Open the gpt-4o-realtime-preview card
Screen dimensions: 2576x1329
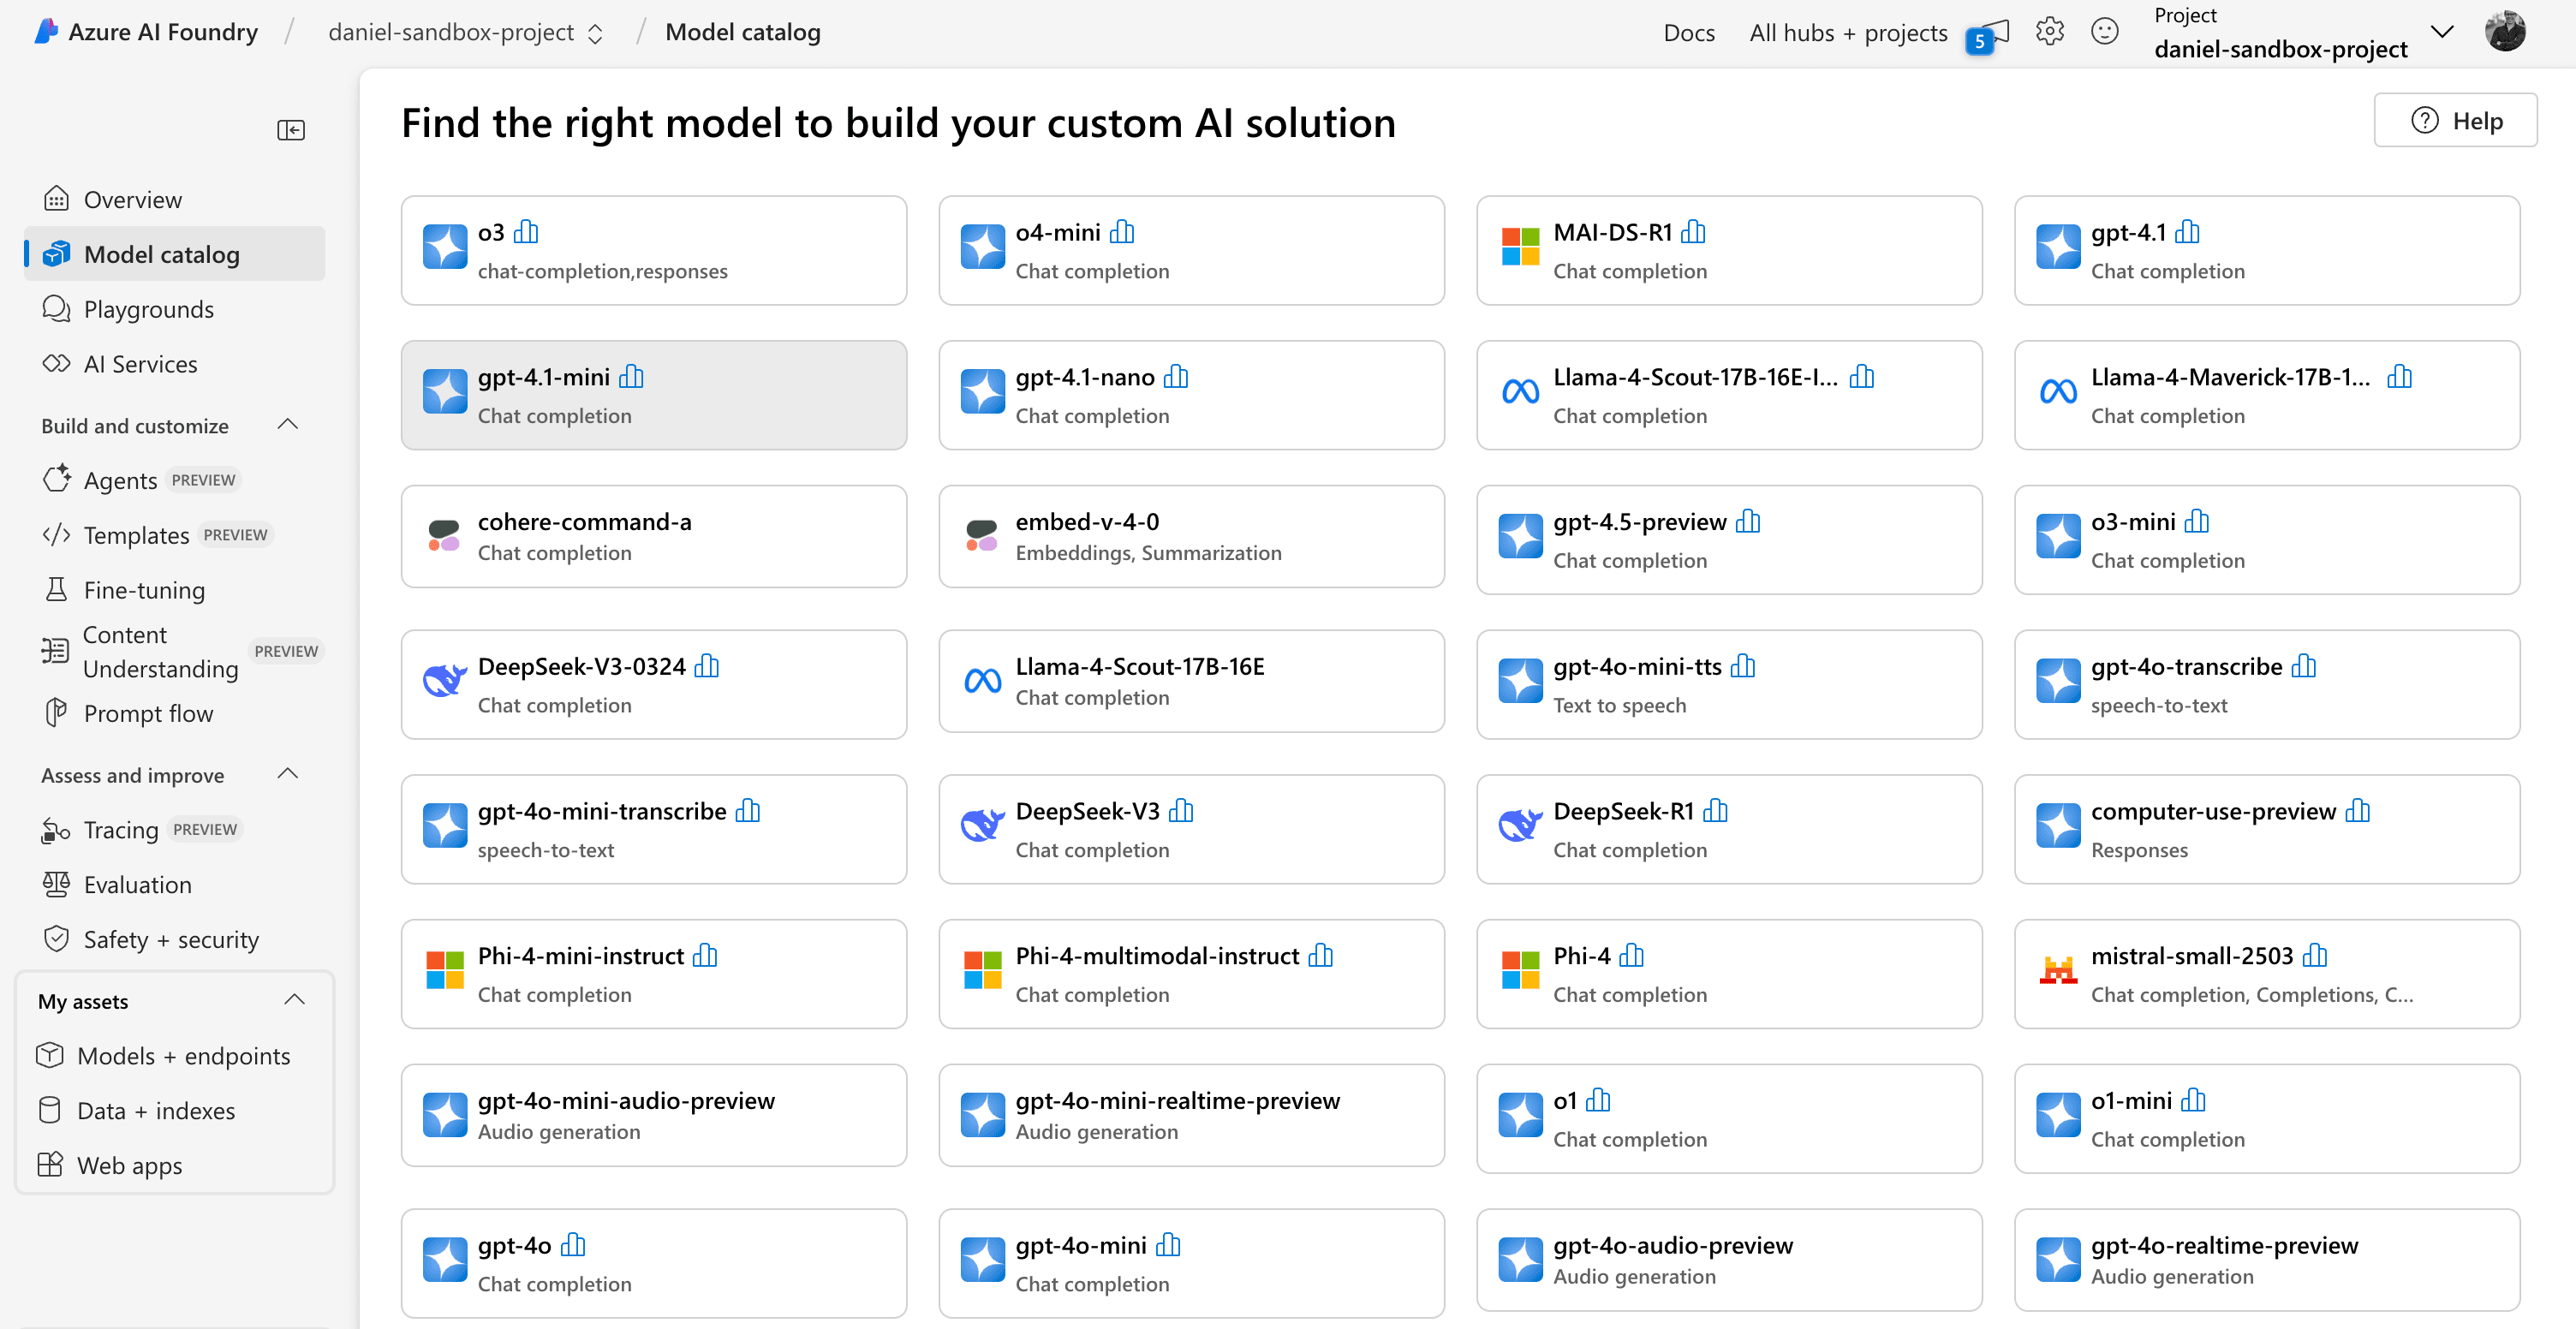(x=2267, y=1260)
